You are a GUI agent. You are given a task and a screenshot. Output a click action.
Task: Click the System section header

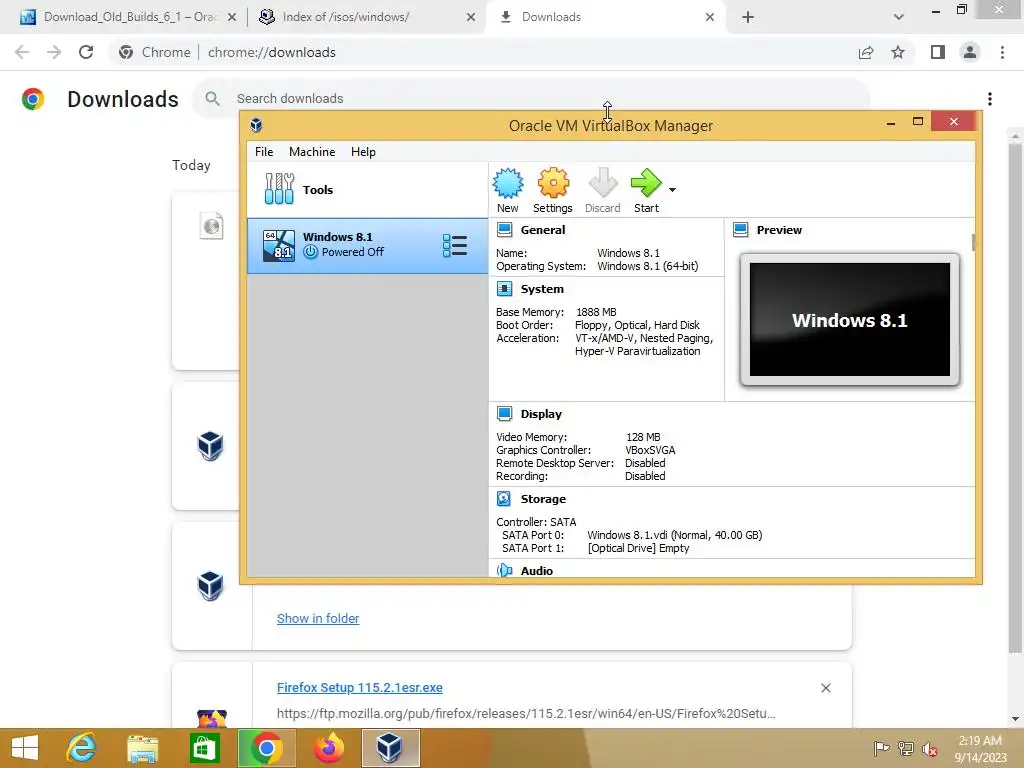(x=541, y=289)
